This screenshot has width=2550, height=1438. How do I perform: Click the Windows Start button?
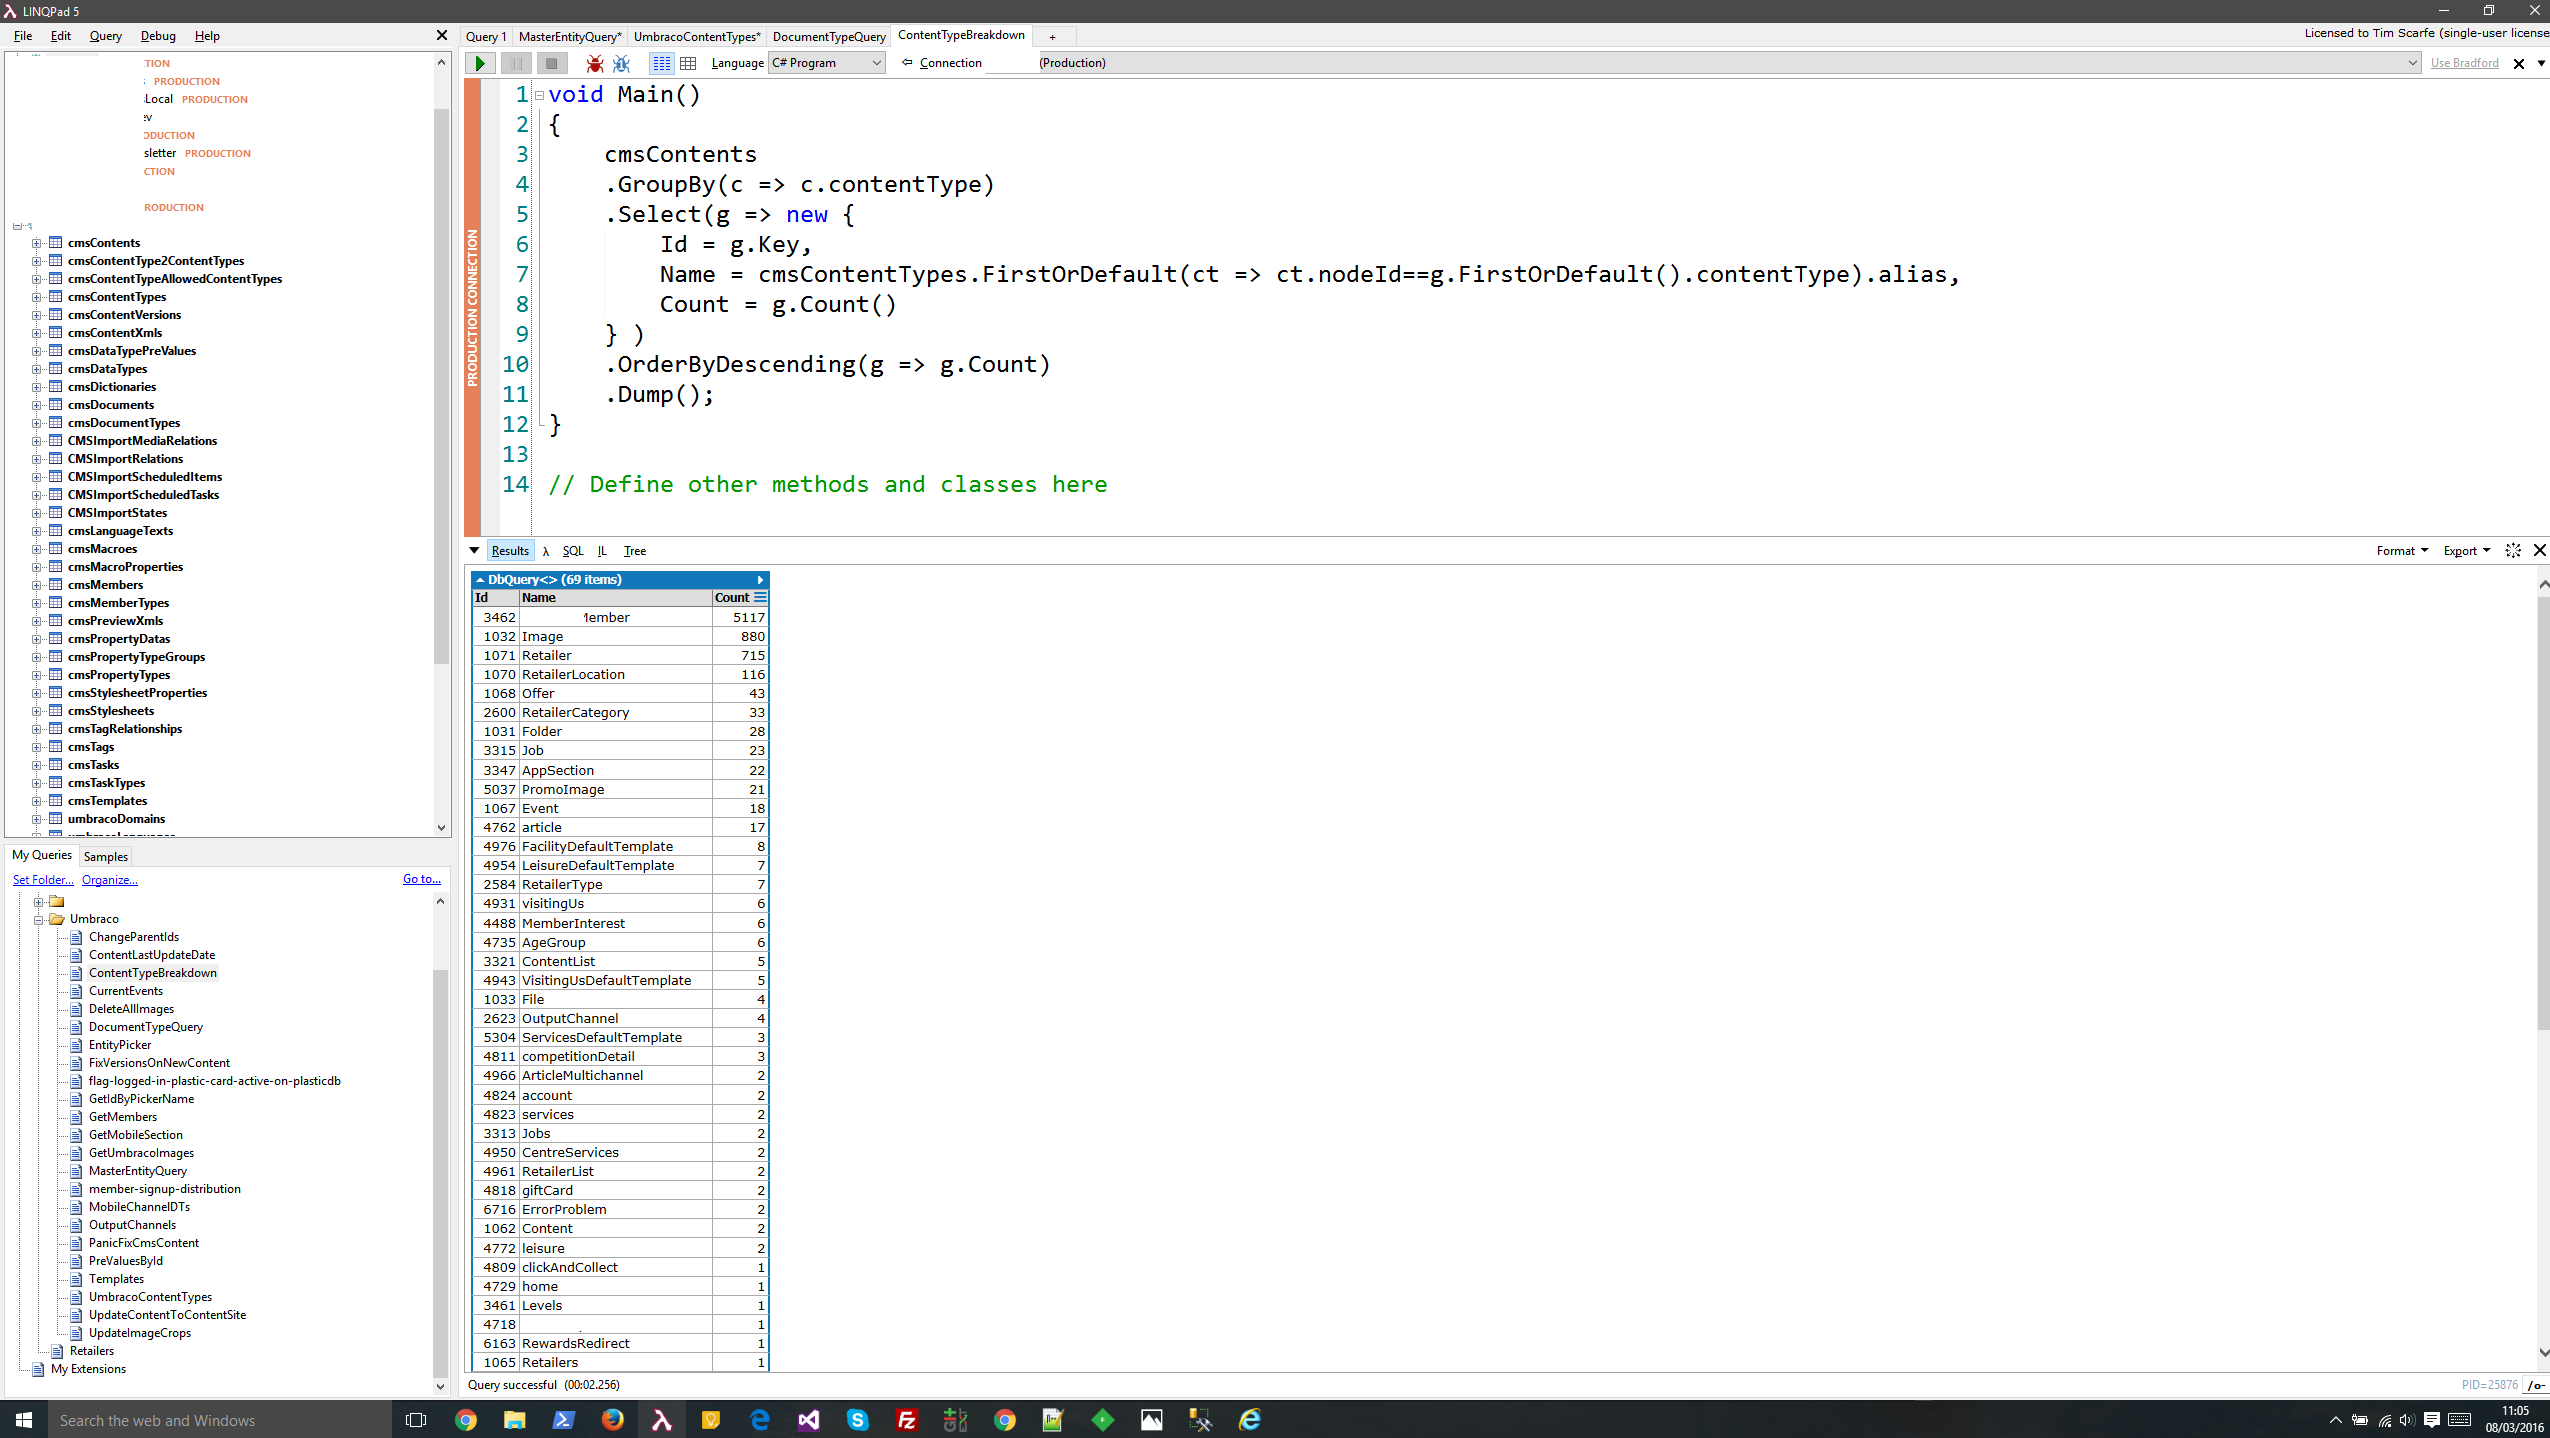click(24, 1420)
